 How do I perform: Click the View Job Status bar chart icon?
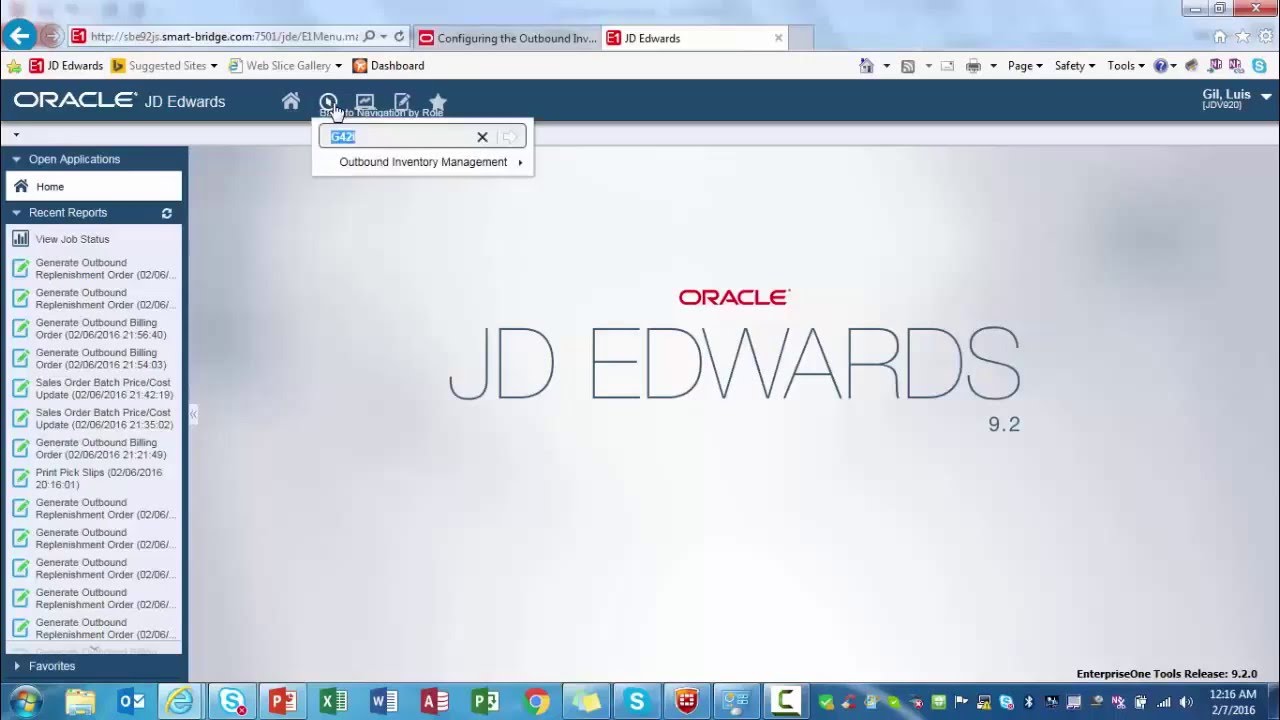click(20, 239)
